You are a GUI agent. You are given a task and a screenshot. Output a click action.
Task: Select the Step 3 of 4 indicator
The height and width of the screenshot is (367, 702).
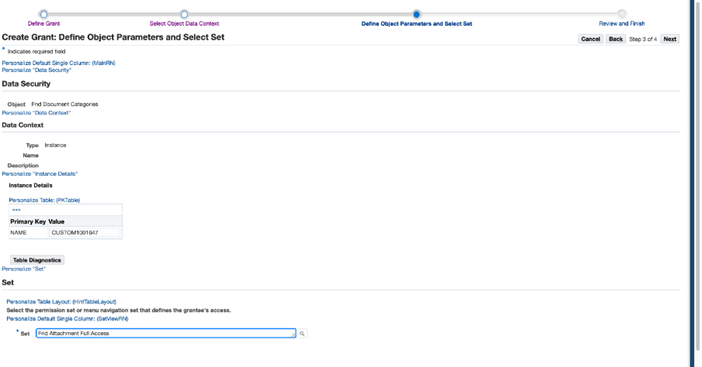coord(643,39)
